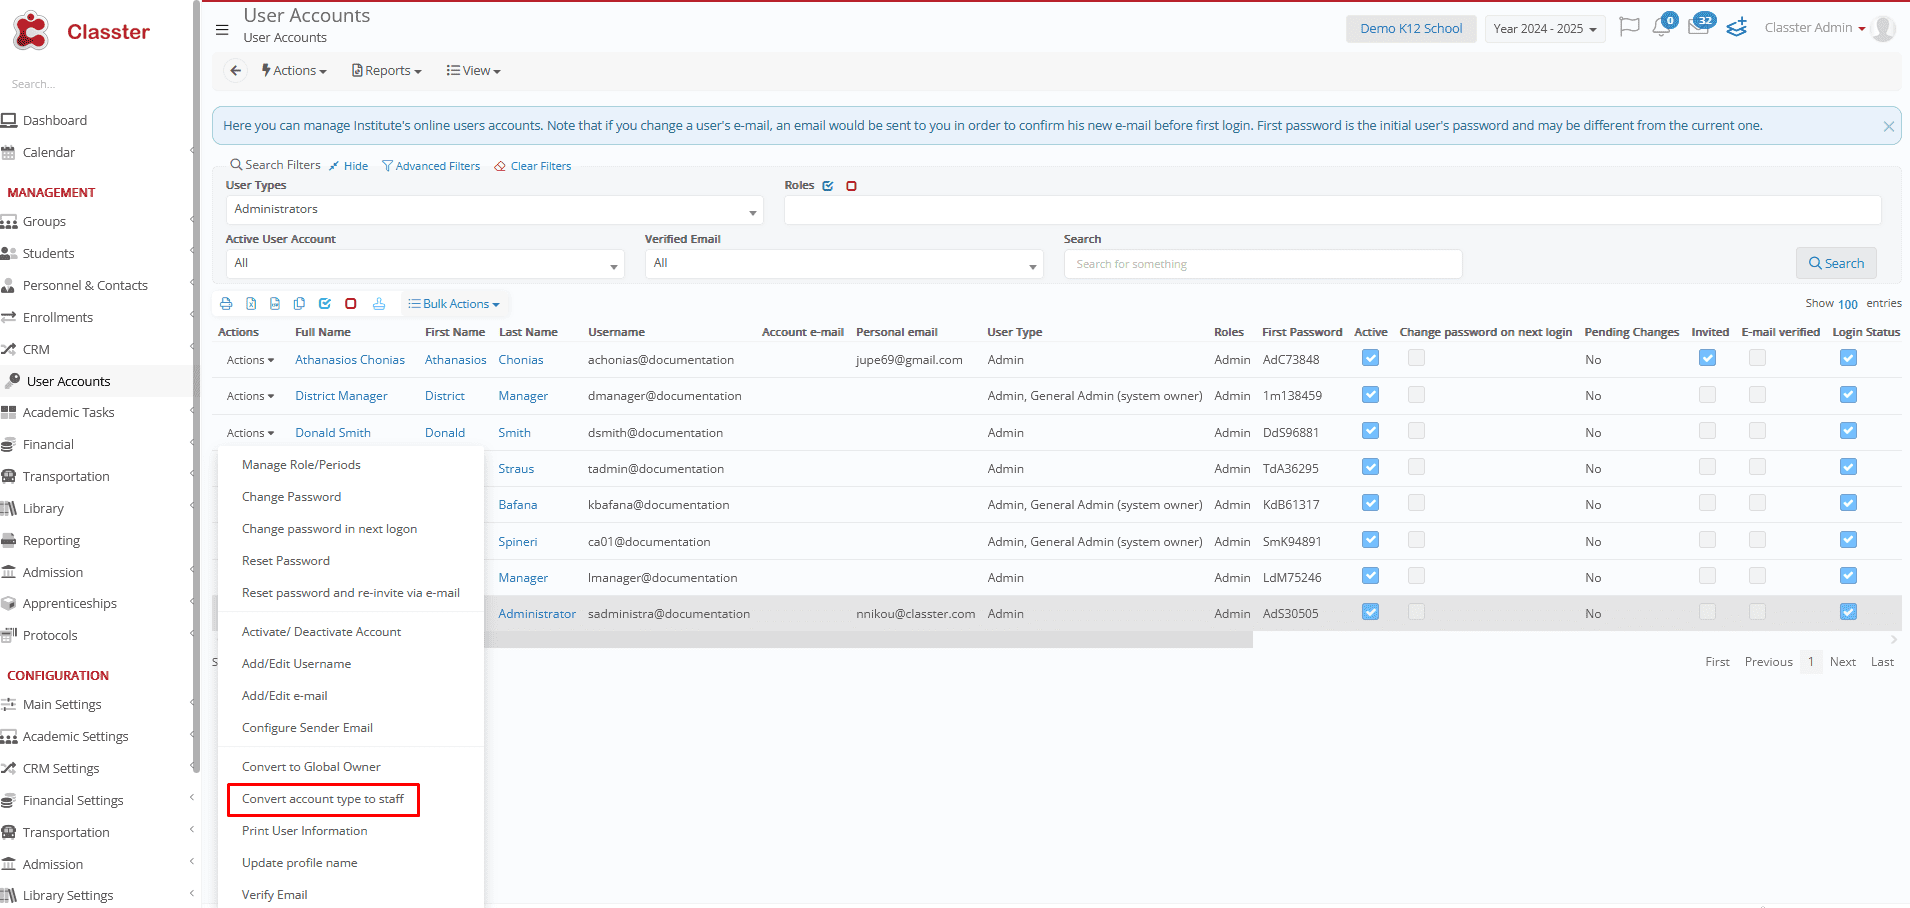
Task: Open the top Actions toolbar dropdown
Action: point(294,71)
